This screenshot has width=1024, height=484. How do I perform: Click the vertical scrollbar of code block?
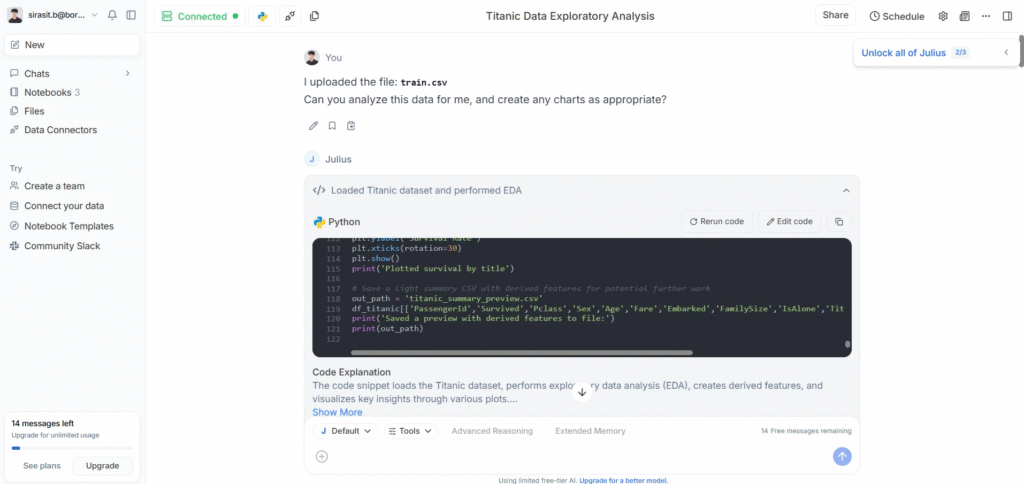(x=848, y=344)
